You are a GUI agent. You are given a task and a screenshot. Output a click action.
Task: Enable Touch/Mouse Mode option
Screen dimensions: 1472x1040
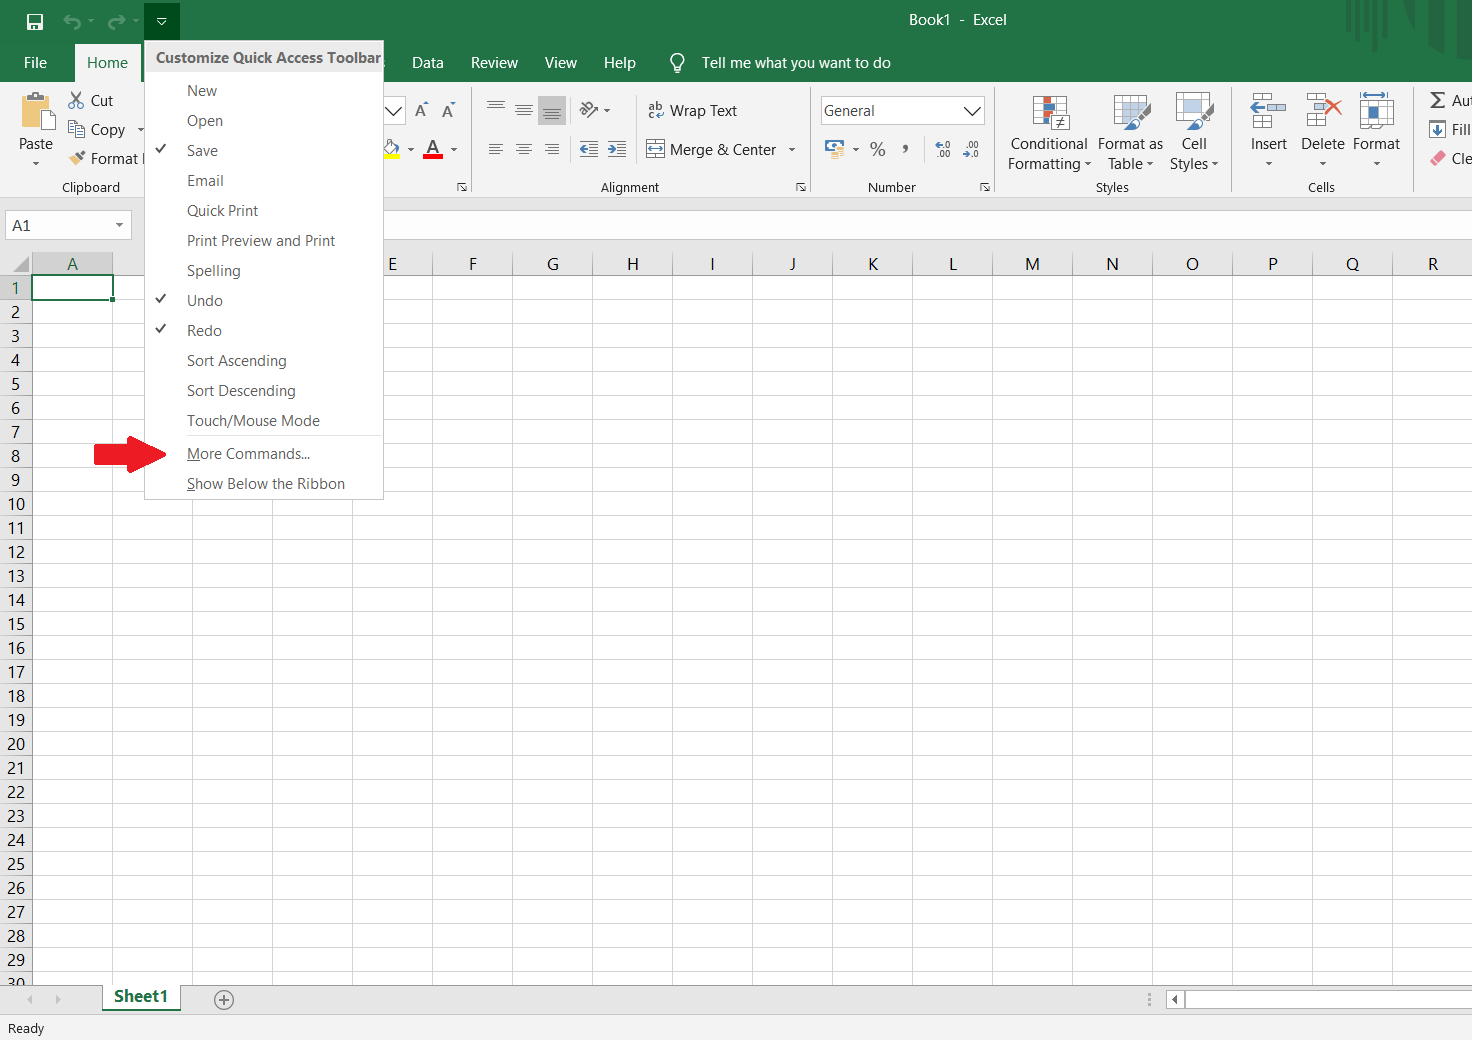[253, 420]
